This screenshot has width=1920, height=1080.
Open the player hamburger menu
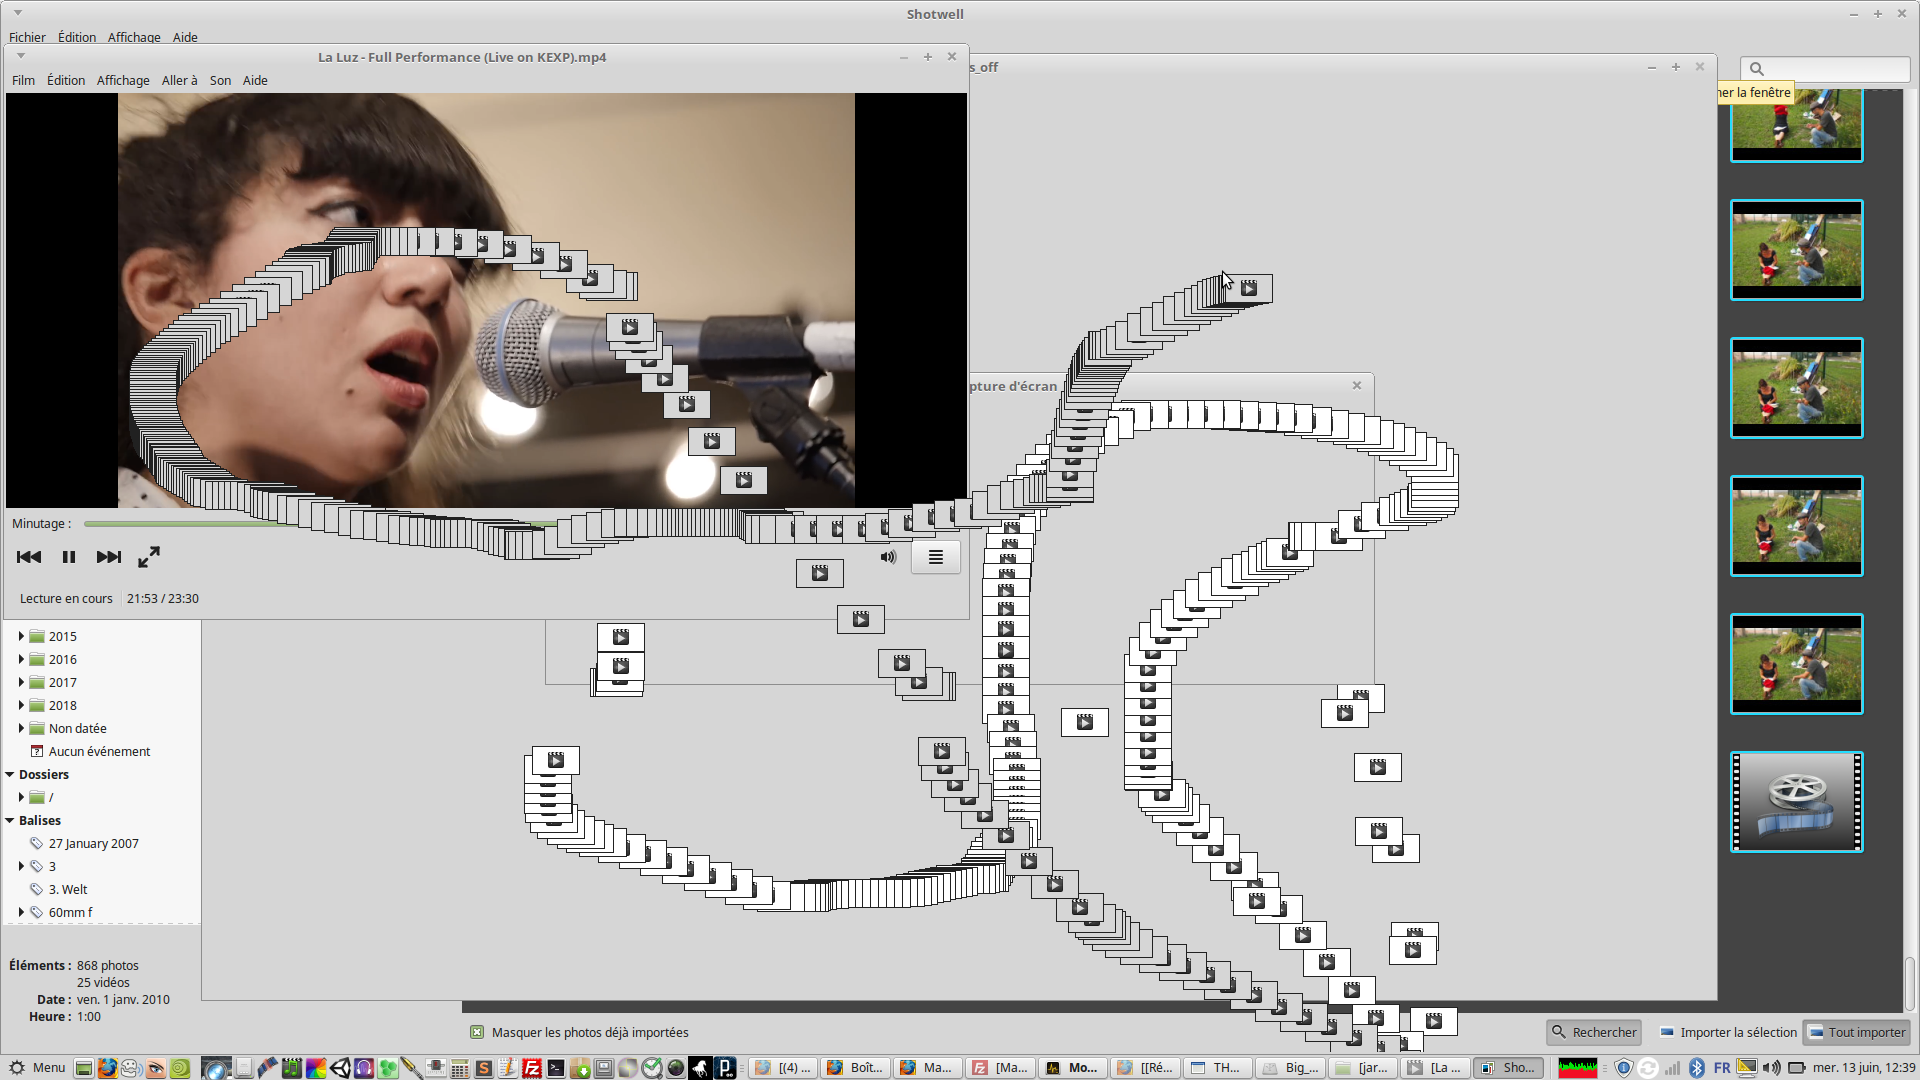pyautogui.click(x=935, y=557)
